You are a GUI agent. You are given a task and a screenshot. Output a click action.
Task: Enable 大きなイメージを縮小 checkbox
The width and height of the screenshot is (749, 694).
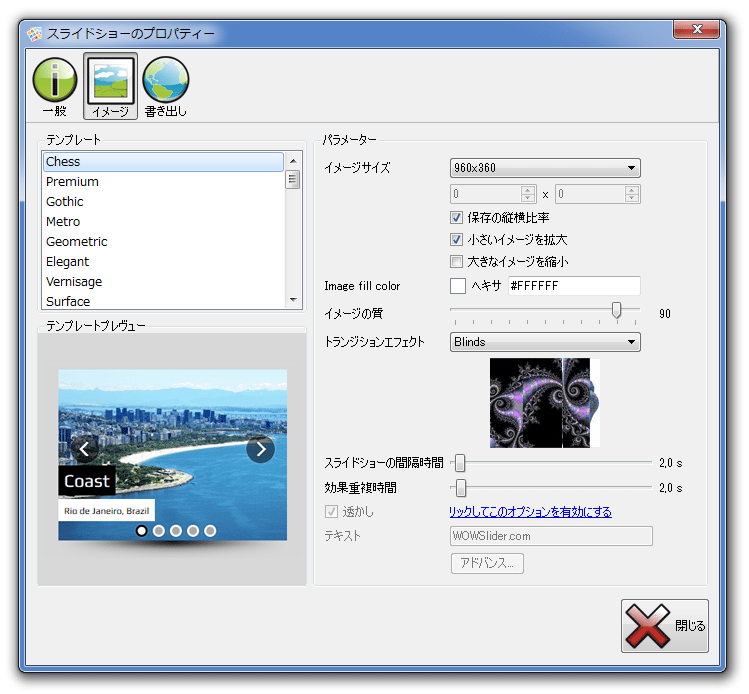456,261
